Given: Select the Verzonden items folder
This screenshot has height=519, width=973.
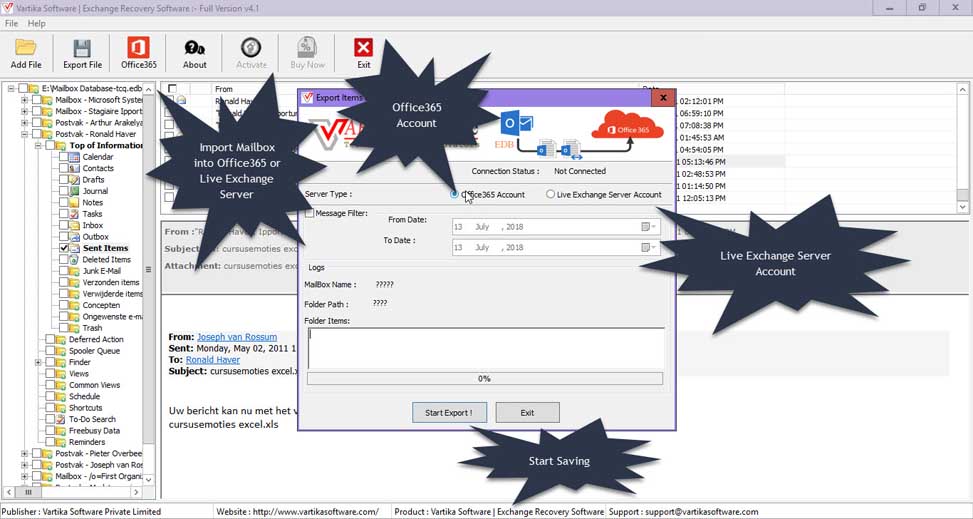Looking at the screenshot, I should [111, 282].
